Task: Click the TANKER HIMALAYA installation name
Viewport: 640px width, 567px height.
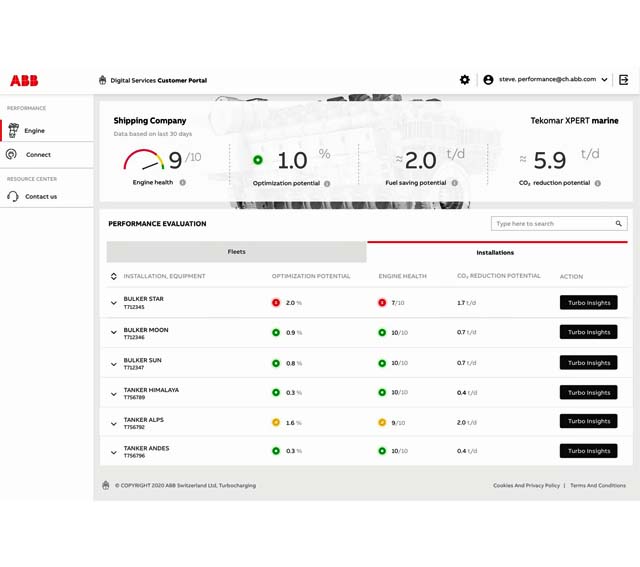Action: click(x=151, y=390)
